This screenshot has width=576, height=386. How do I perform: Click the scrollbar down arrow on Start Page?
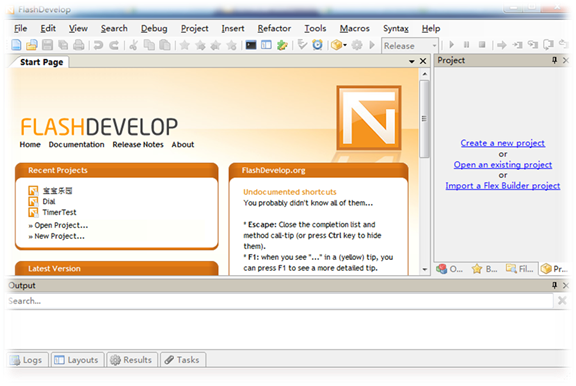[425, 269]
